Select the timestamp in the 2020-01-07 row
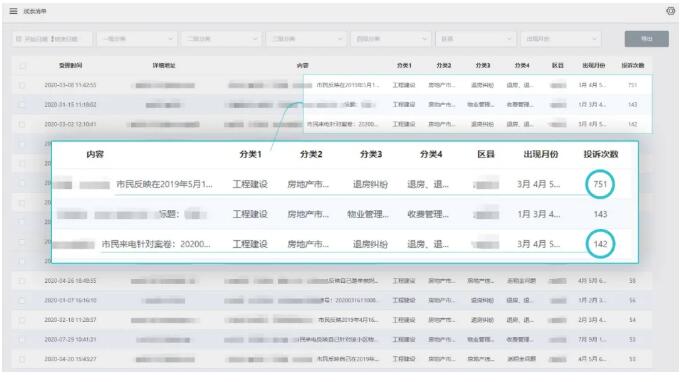 click(71, 300)
